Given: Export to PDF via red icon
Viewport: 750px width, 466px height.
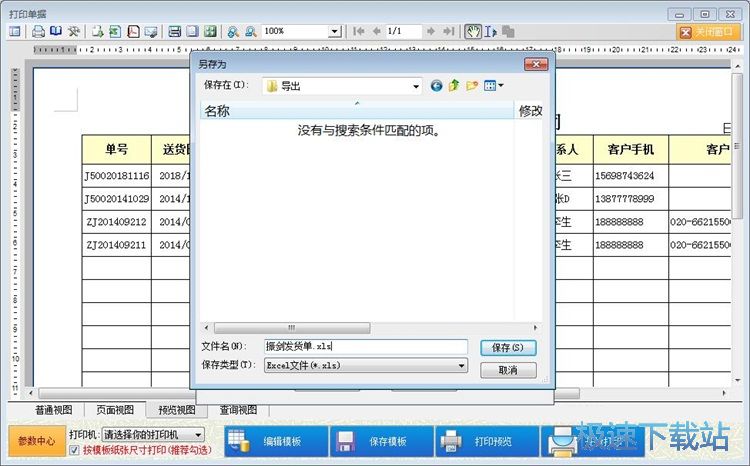Looking at the screenshot, I should tap(133, 32).
